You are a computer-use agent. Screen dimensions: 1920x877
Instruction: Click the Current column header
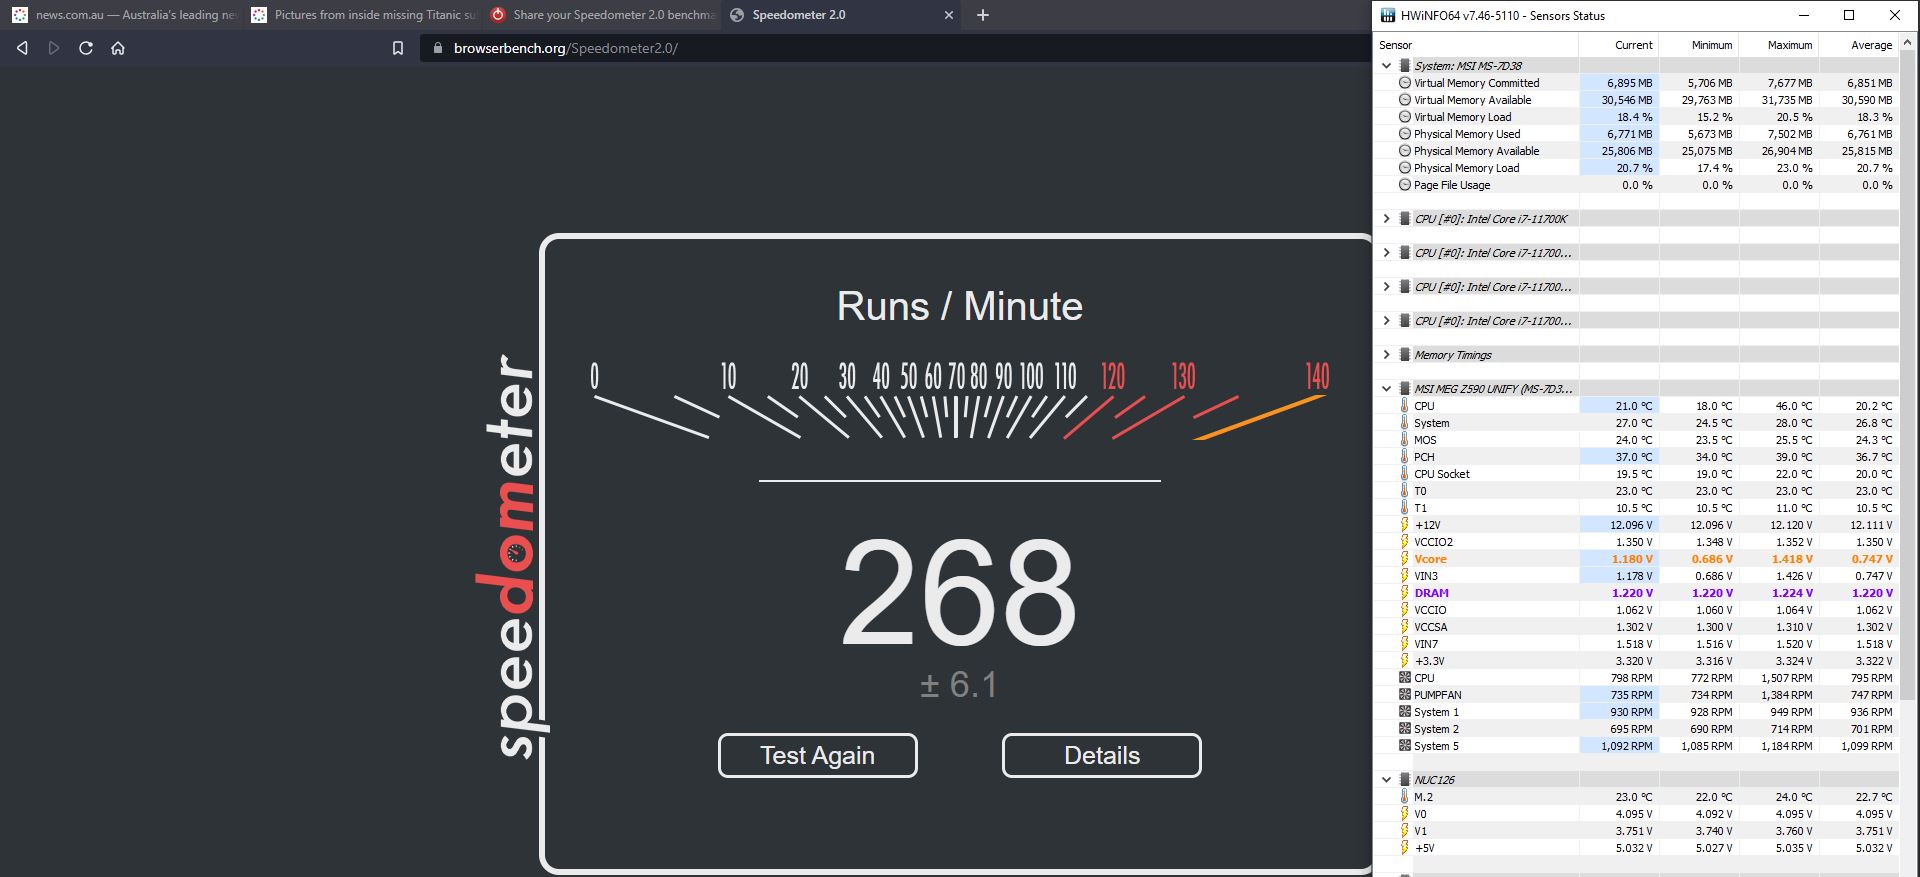pyautogui.click(x=1618, y=45)
